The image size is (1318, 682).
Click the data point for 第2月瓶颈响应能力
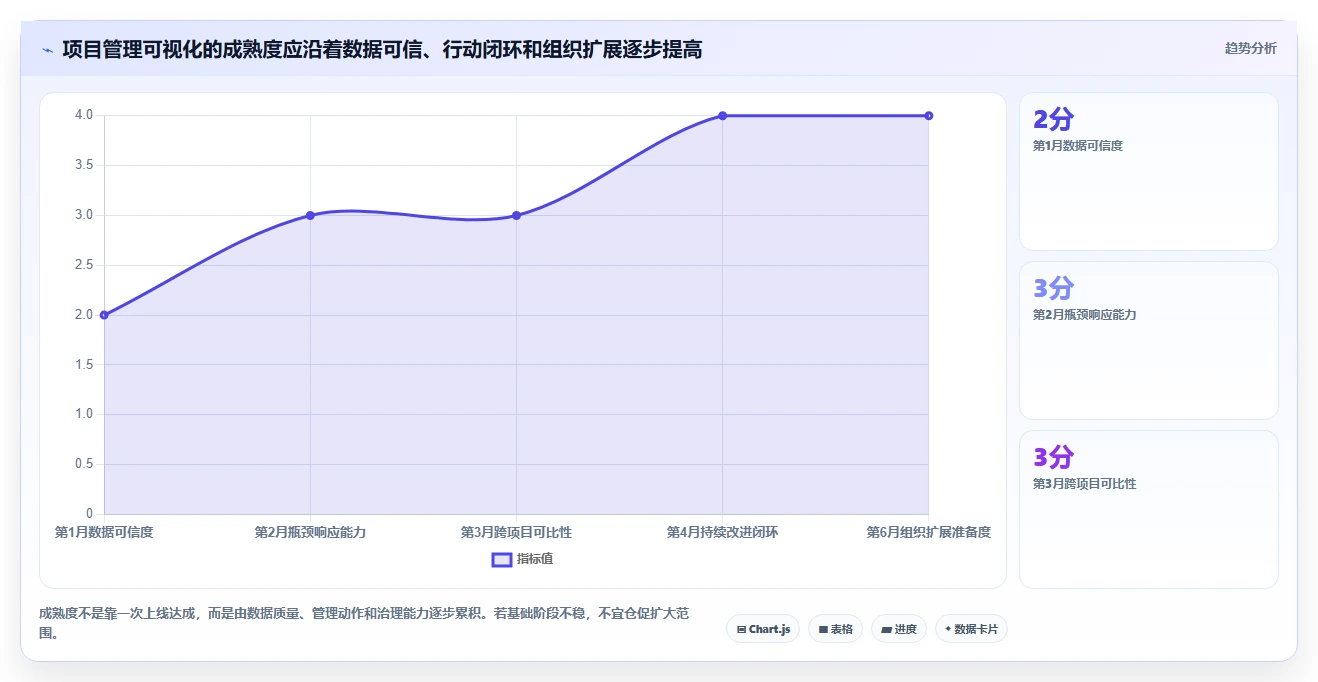pos(310,215)
